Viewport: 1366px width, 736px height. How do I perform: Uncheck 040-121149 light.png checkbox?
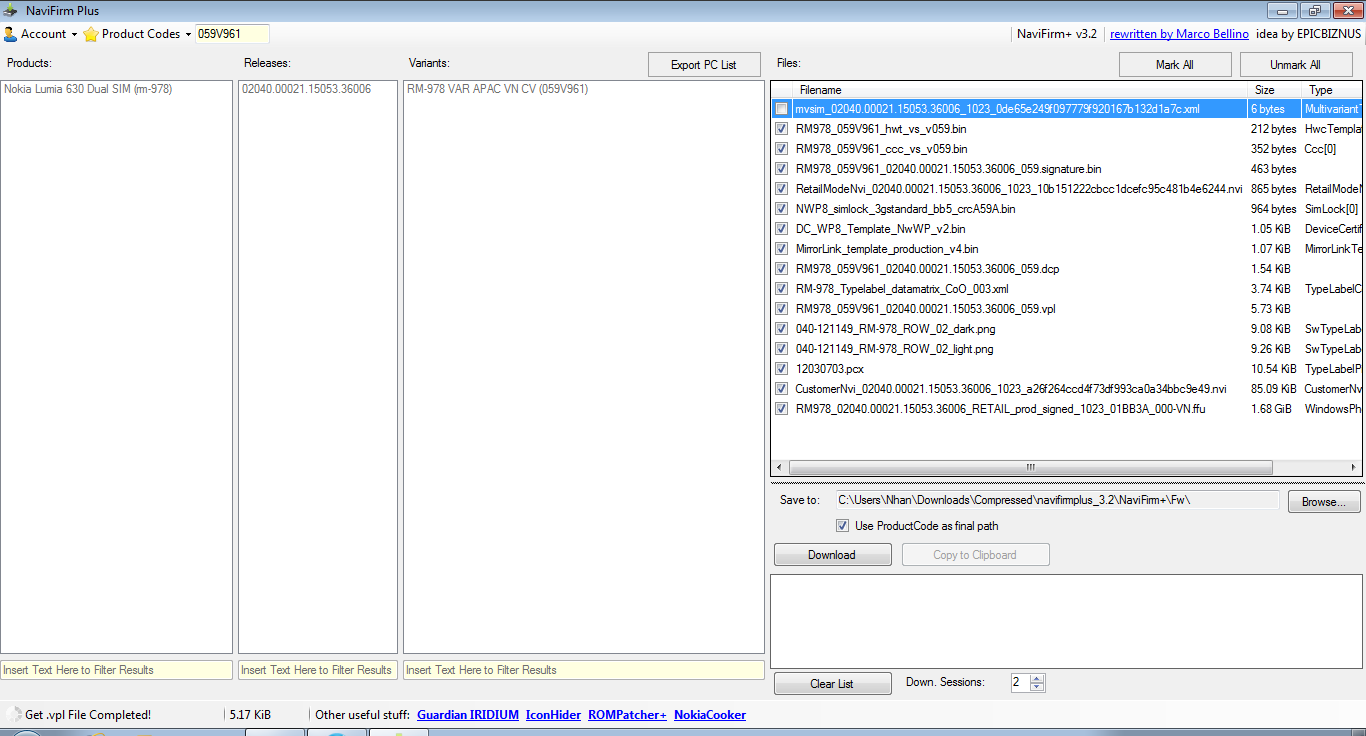781,349
